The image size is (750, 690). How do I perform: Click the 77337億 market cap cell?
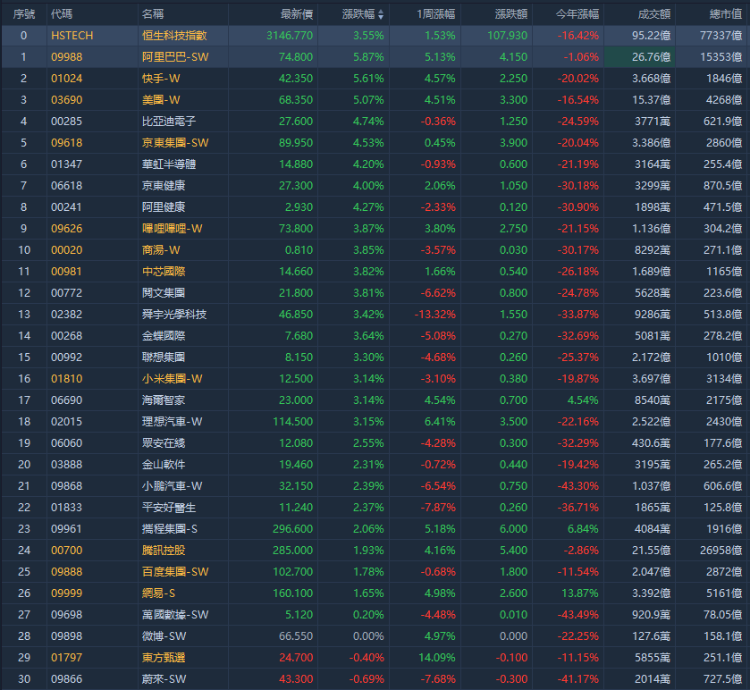(721, 35)
